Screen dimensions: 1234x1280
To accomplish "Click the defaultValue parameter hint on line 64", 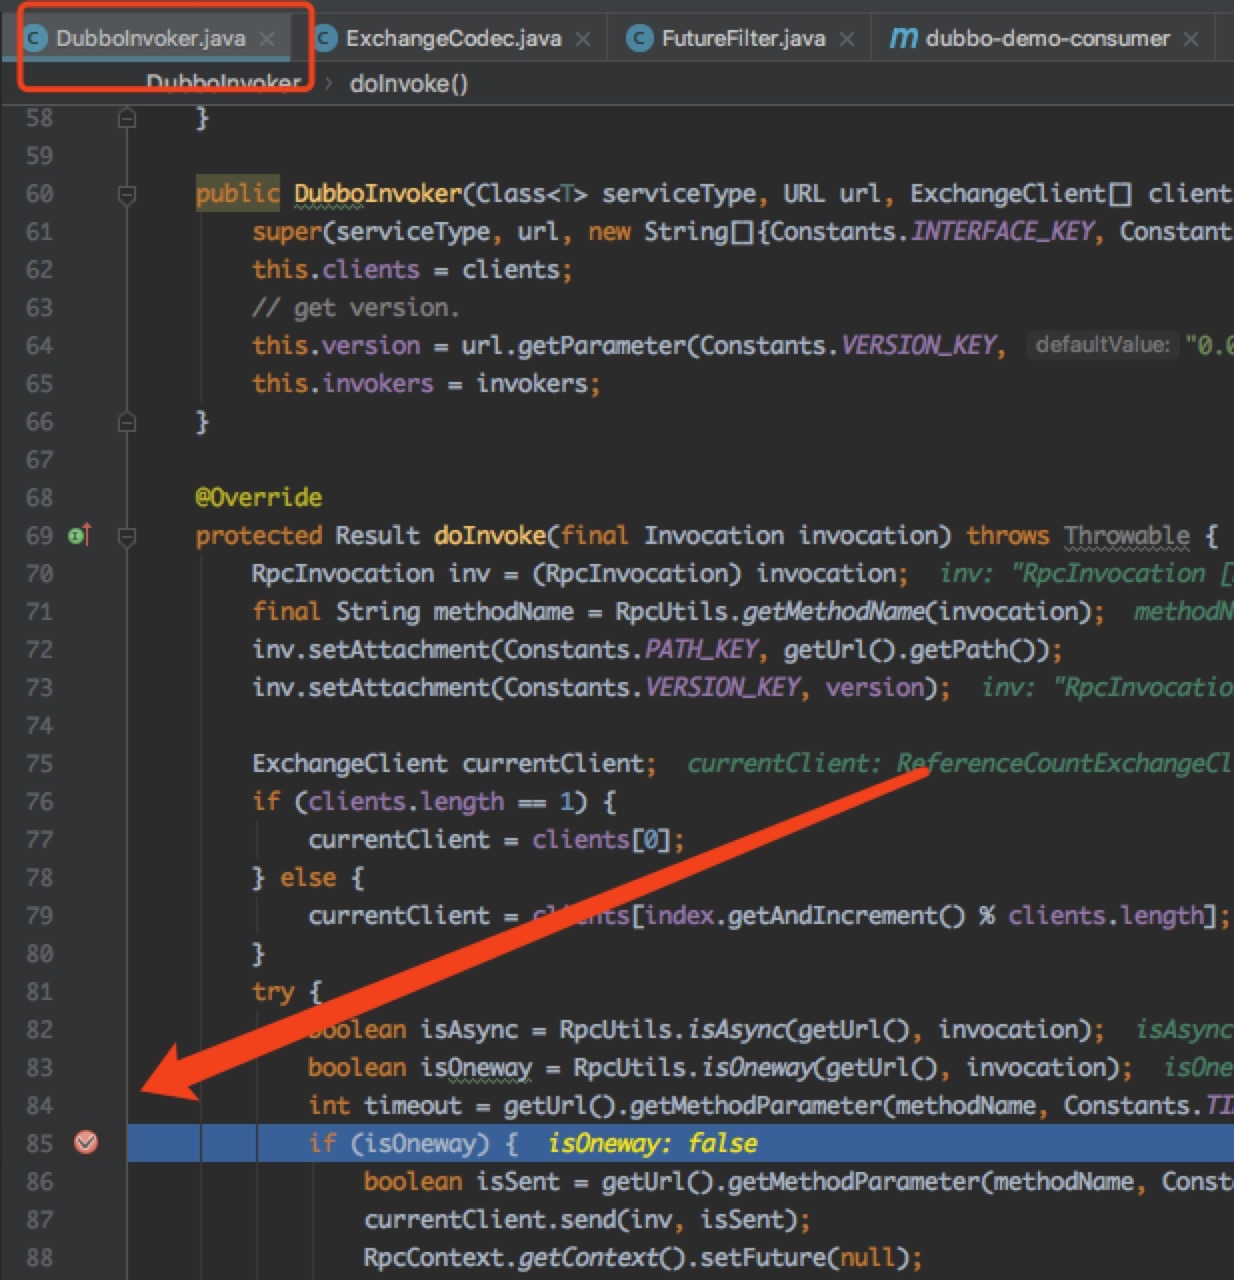I will pos(1102,345).
